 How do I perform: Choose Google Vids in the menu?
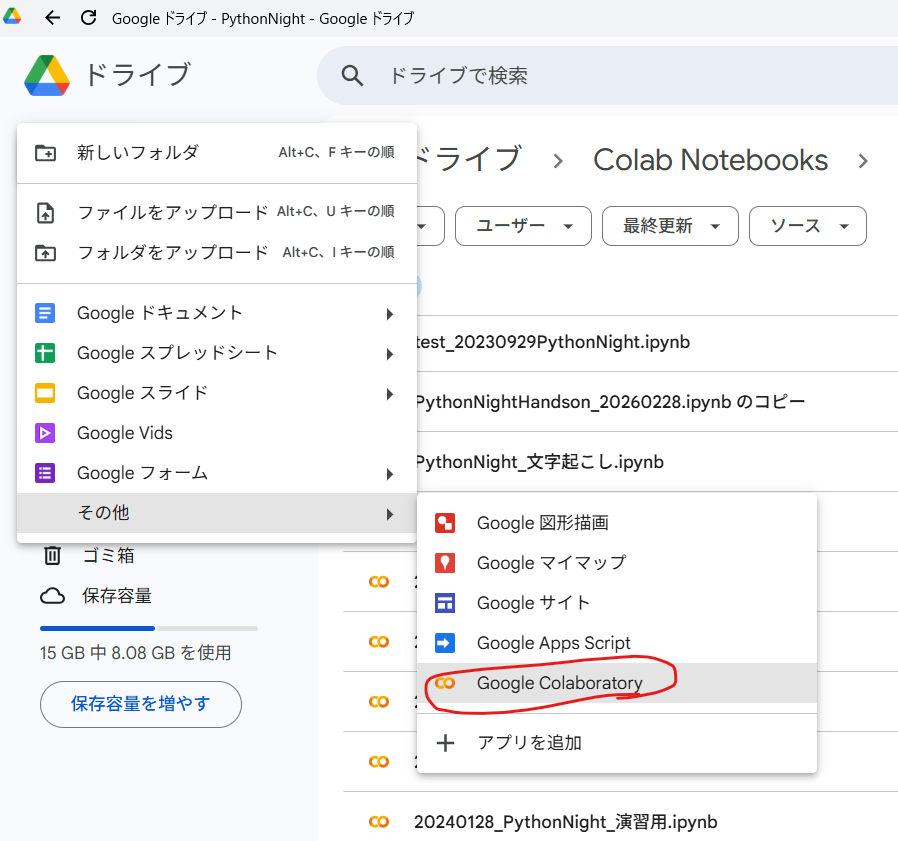[216, 433]
